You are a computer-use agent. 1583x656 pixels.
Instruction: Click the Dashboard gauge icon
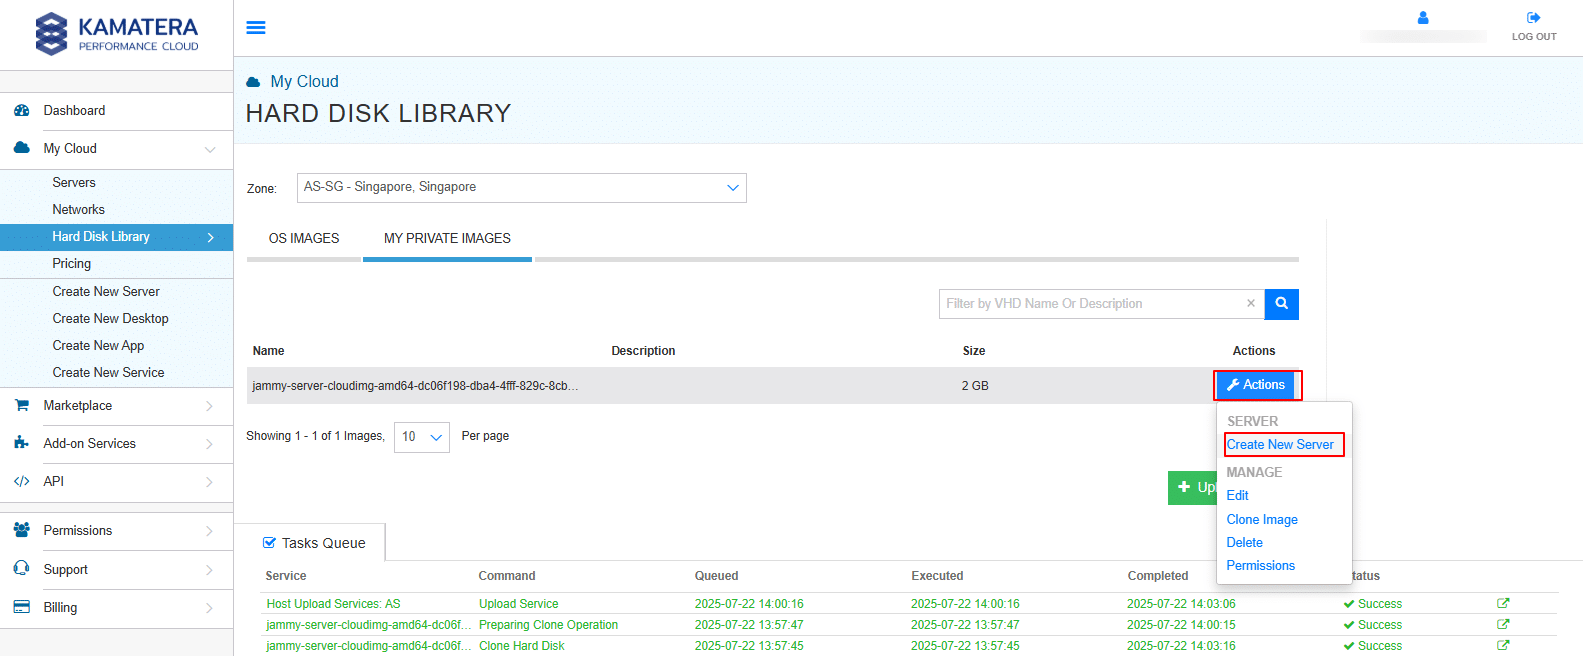coord(22,111)
